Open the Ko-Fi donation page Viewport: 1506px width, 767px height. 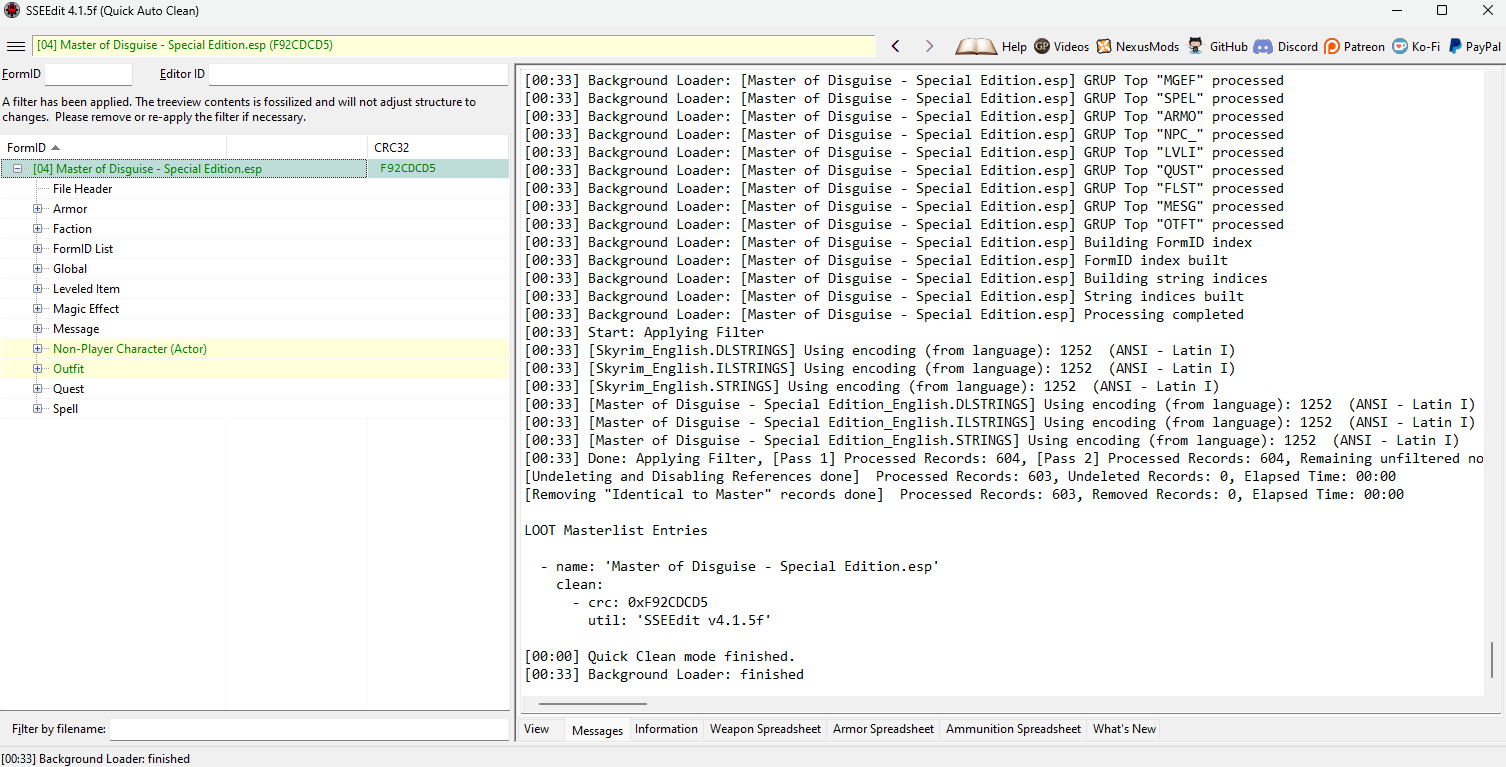click(x=1416, y=47)
